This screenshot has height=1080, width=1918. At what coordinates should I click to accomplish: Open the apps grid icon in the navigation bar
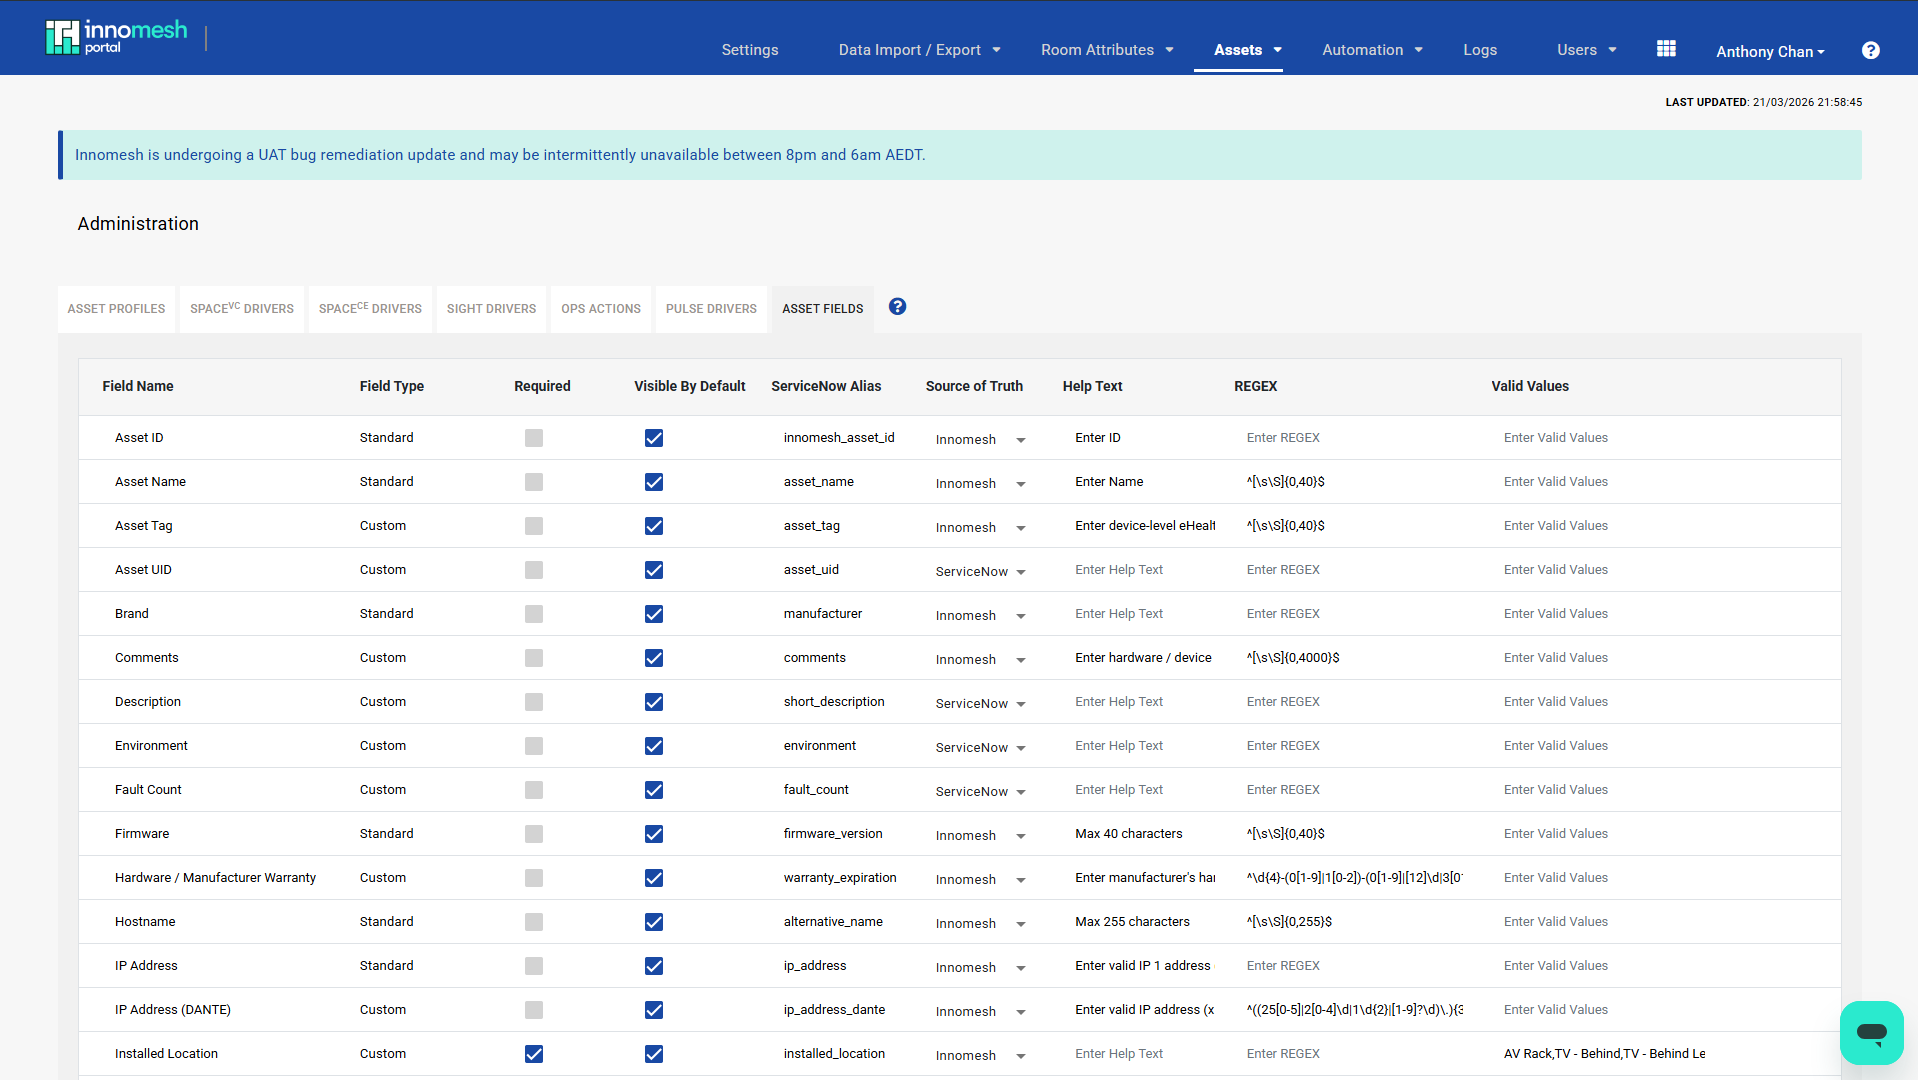pyautogui.click(x=1665, y=47)
